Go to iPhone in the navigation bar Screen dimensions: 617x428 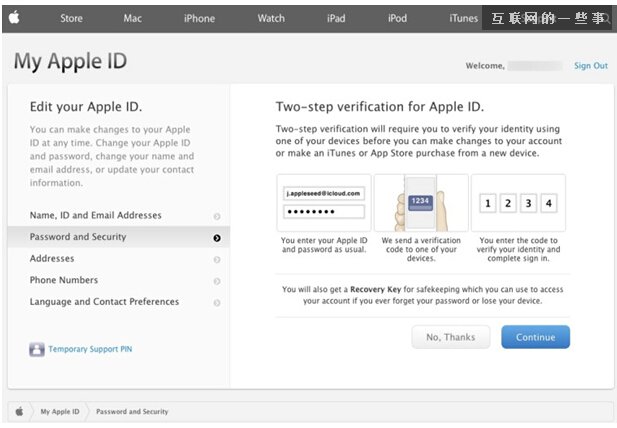coord(199,18)
